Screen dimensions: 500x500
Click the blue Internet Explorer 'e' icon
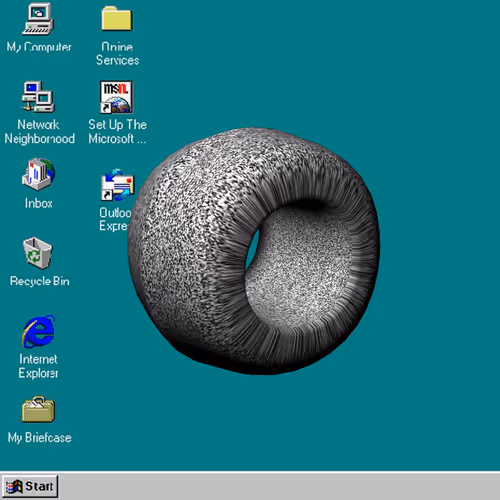click(39, 331)
